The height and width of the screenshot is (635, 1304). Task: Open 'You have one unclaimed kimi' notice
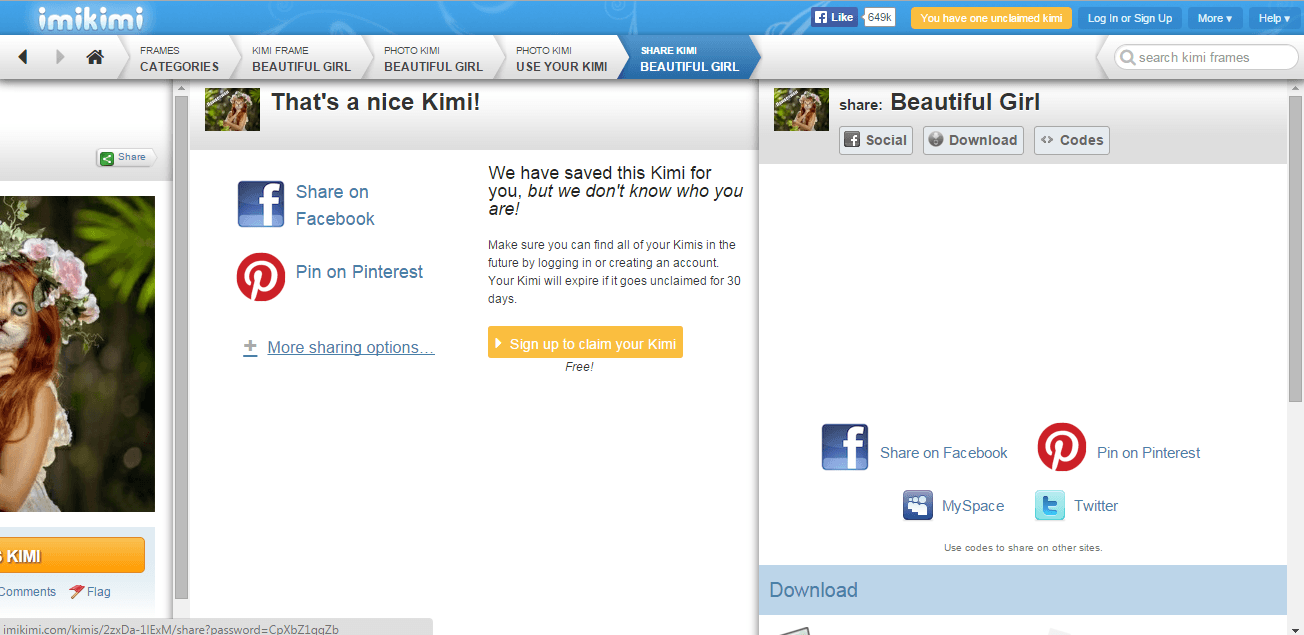point(991,18)
